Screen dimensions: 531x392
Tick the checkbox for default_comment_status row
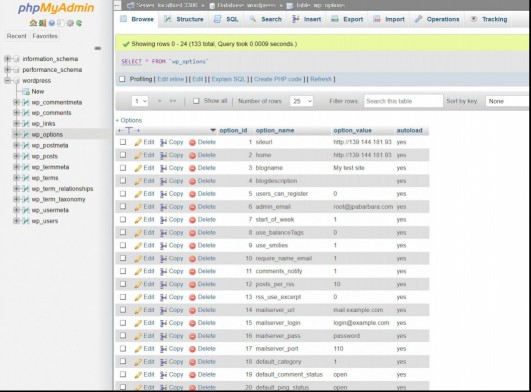click(123, 374)
